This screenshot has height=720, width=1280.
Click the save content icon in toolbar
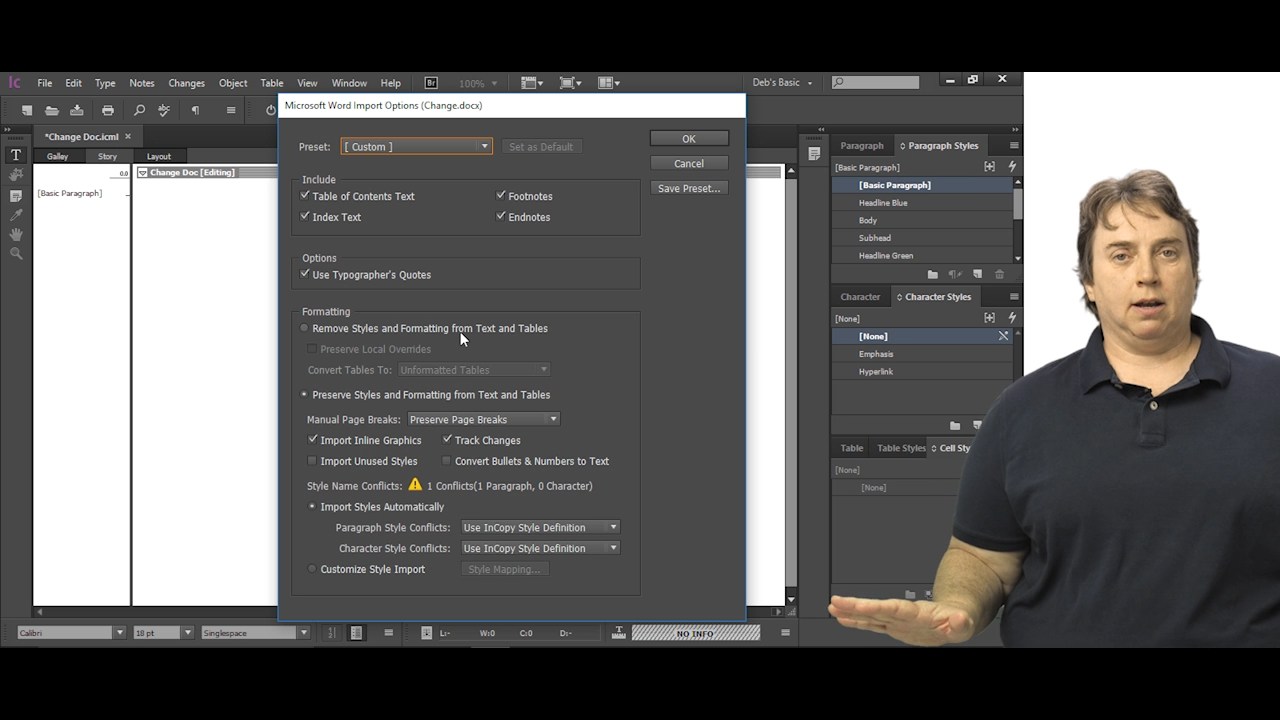pos(77,110)
